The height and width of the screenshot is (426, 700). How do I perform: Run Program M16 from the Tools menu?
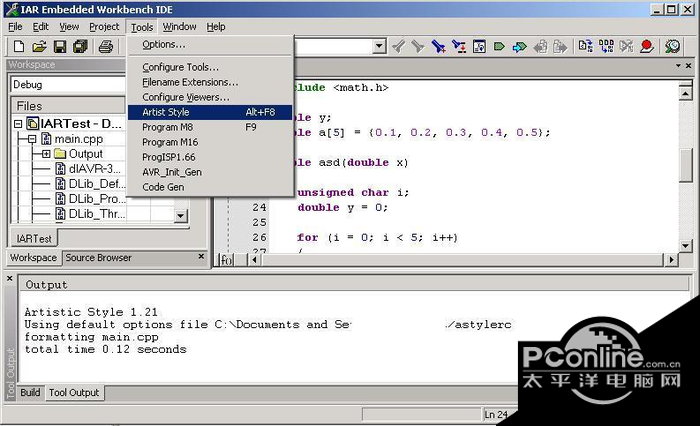point(210,142)
